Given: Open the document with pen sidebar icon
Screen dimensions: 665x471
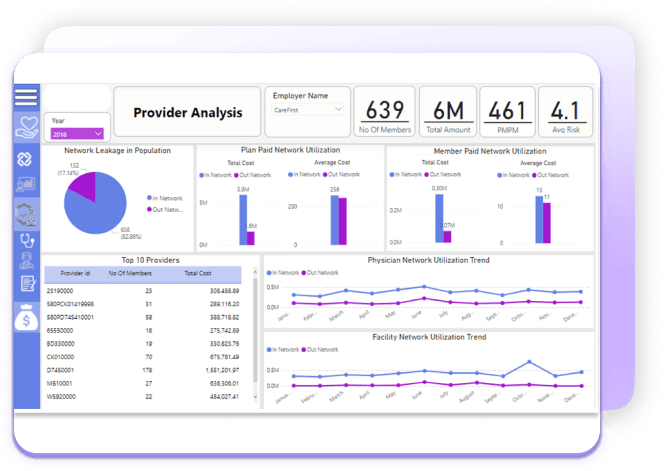Looking at the screenshot, I should (28, 283).
